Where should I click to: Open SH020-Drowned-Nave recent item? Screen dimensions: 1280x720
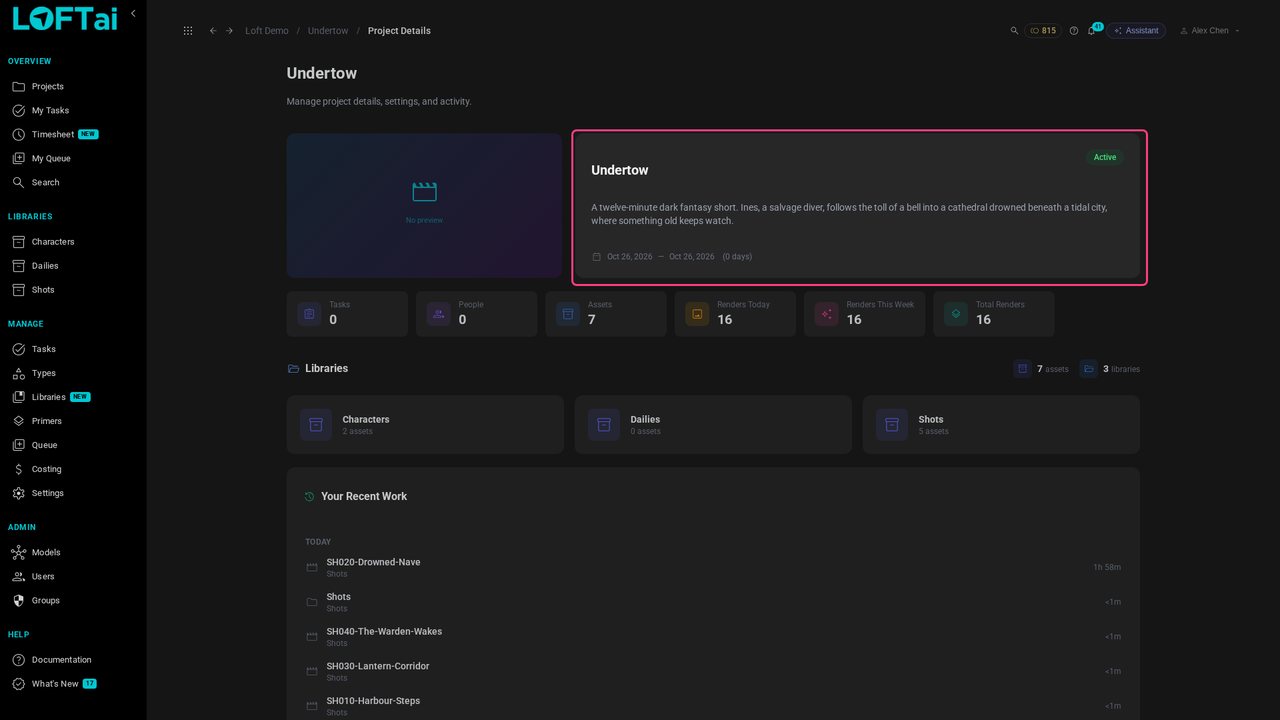(713, 567)
